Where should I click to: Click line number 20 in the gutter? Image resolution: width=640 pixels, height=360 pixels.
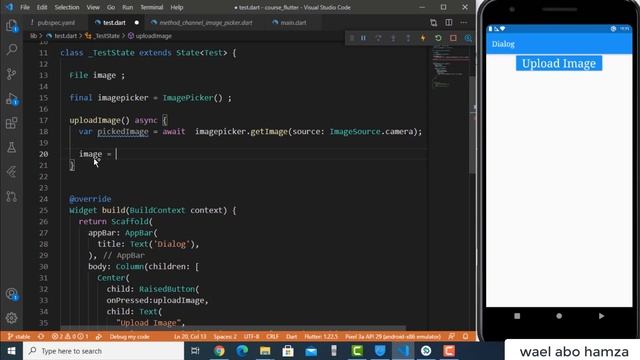[43, 154]
